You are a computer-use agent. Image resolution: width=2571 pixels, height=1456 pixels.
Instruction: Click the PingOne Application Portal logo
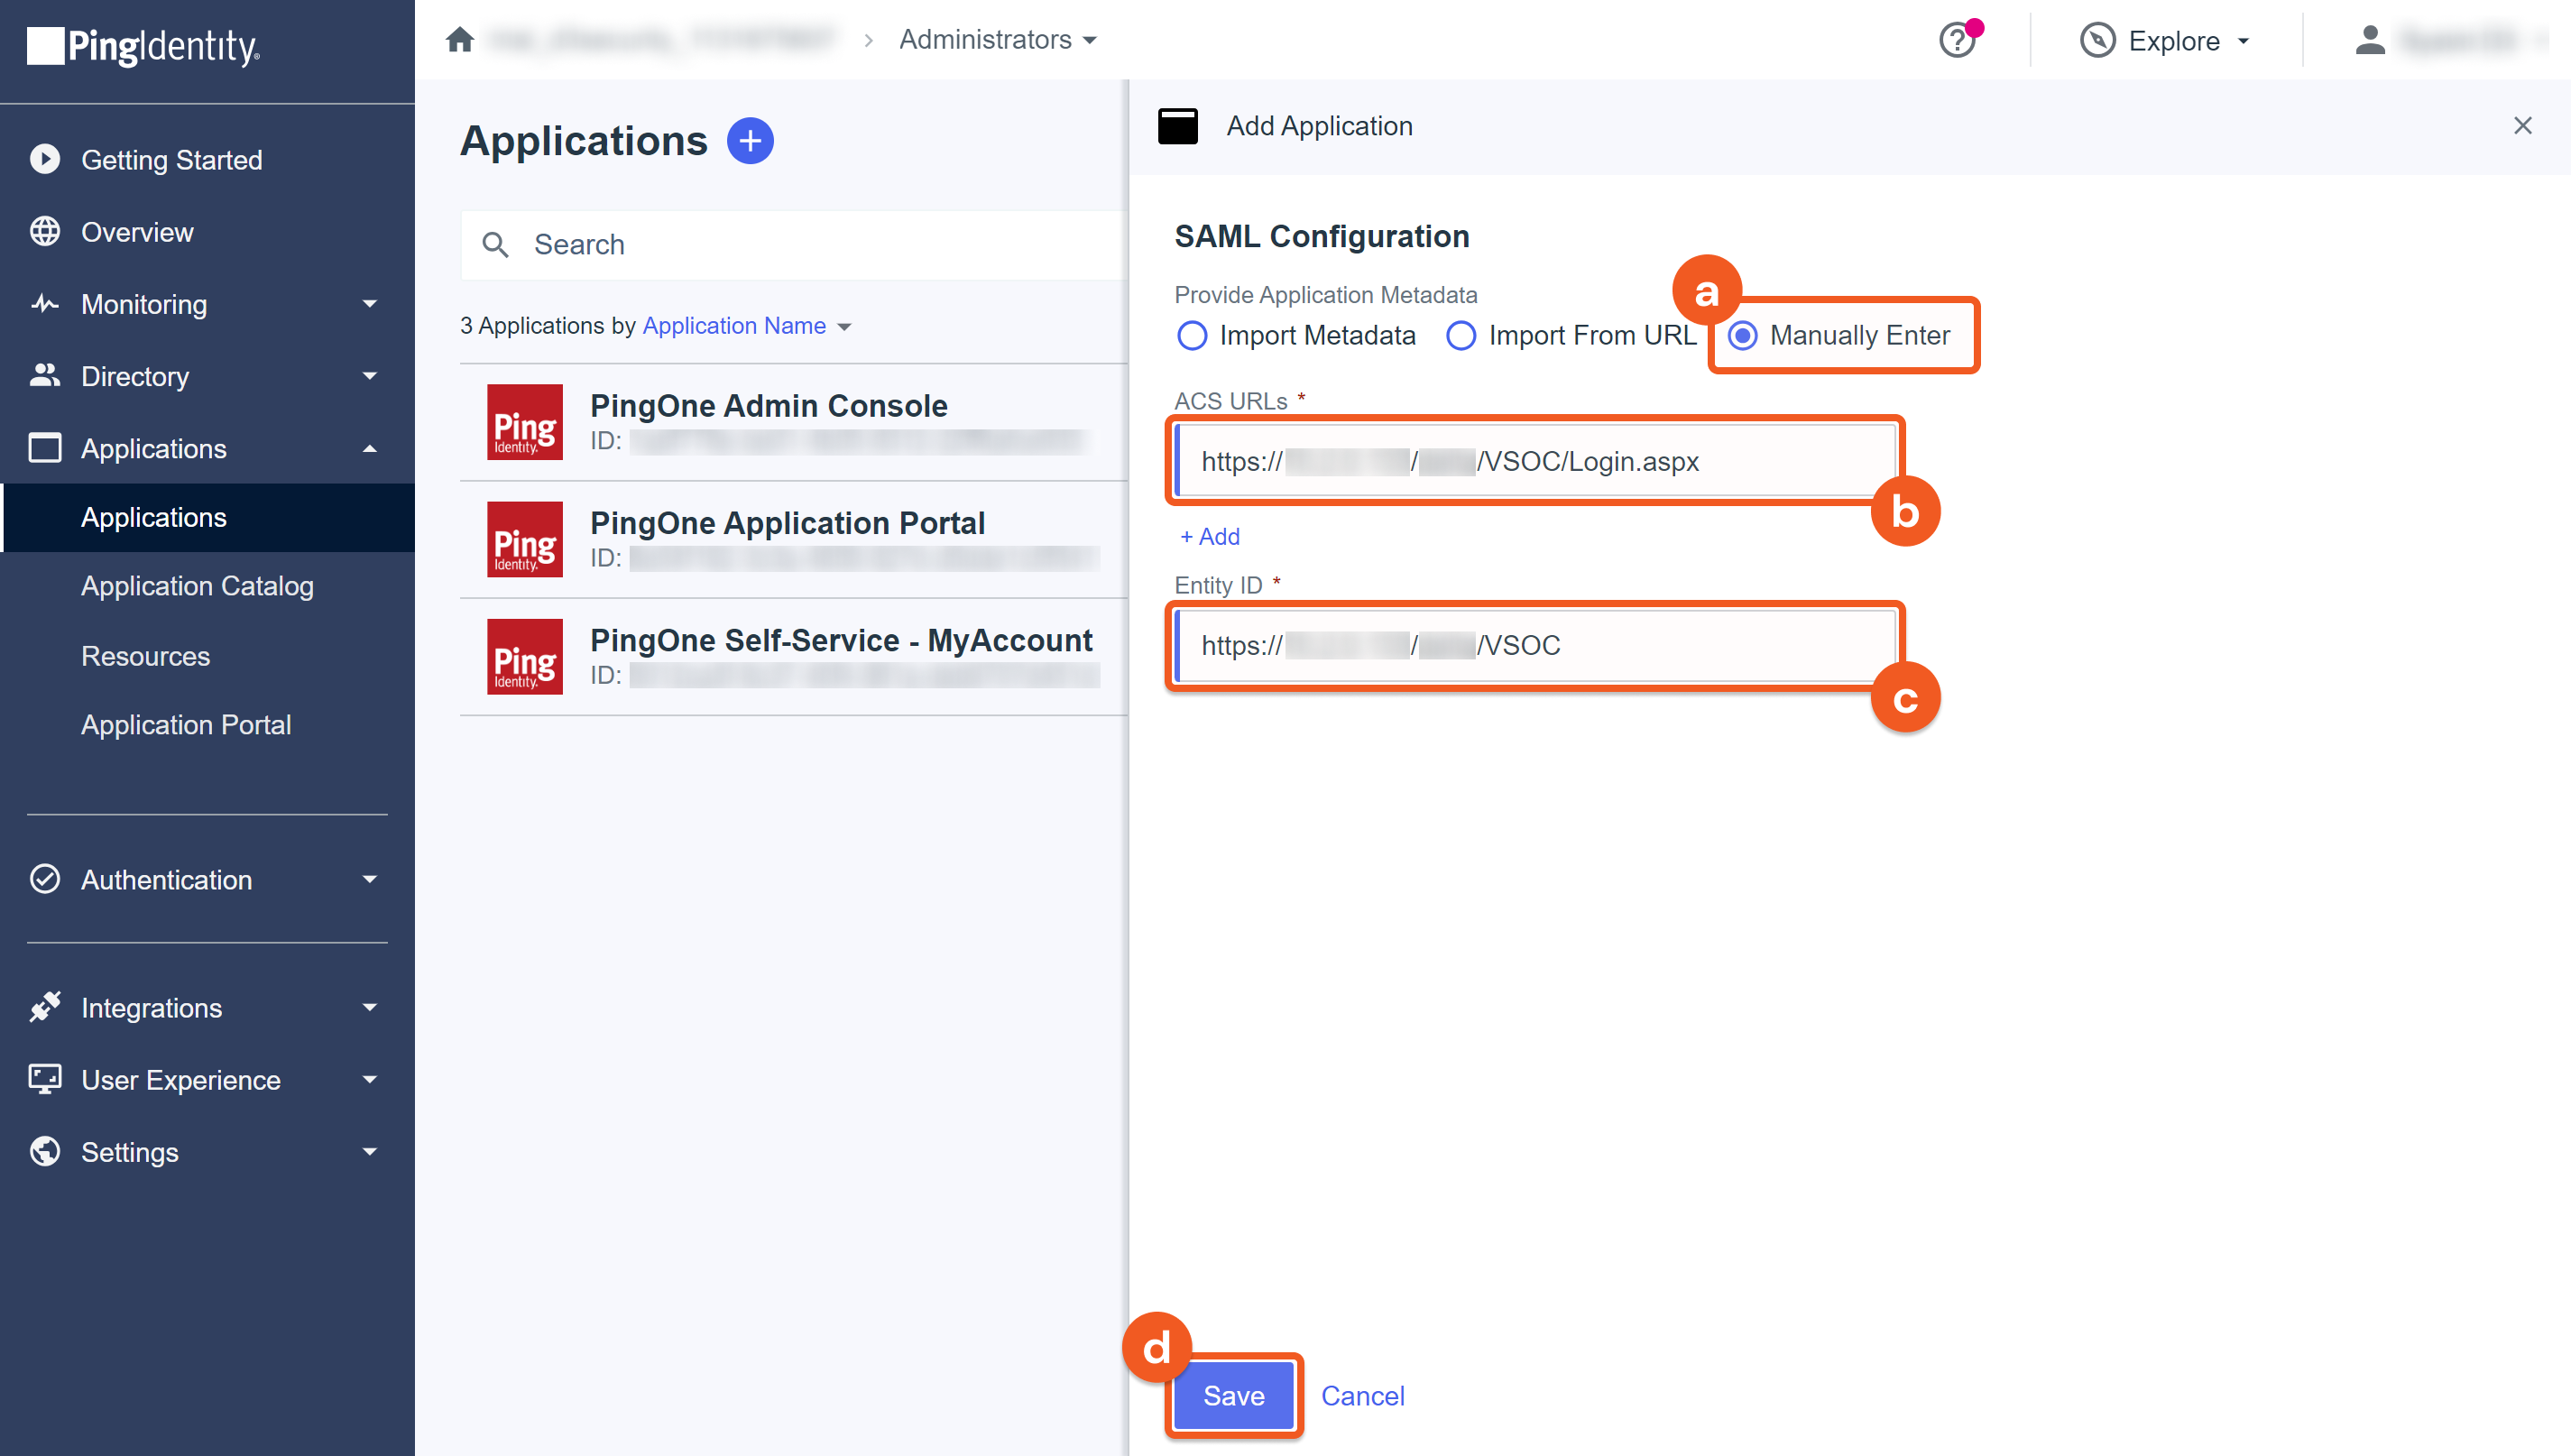[x=525, y=539]
